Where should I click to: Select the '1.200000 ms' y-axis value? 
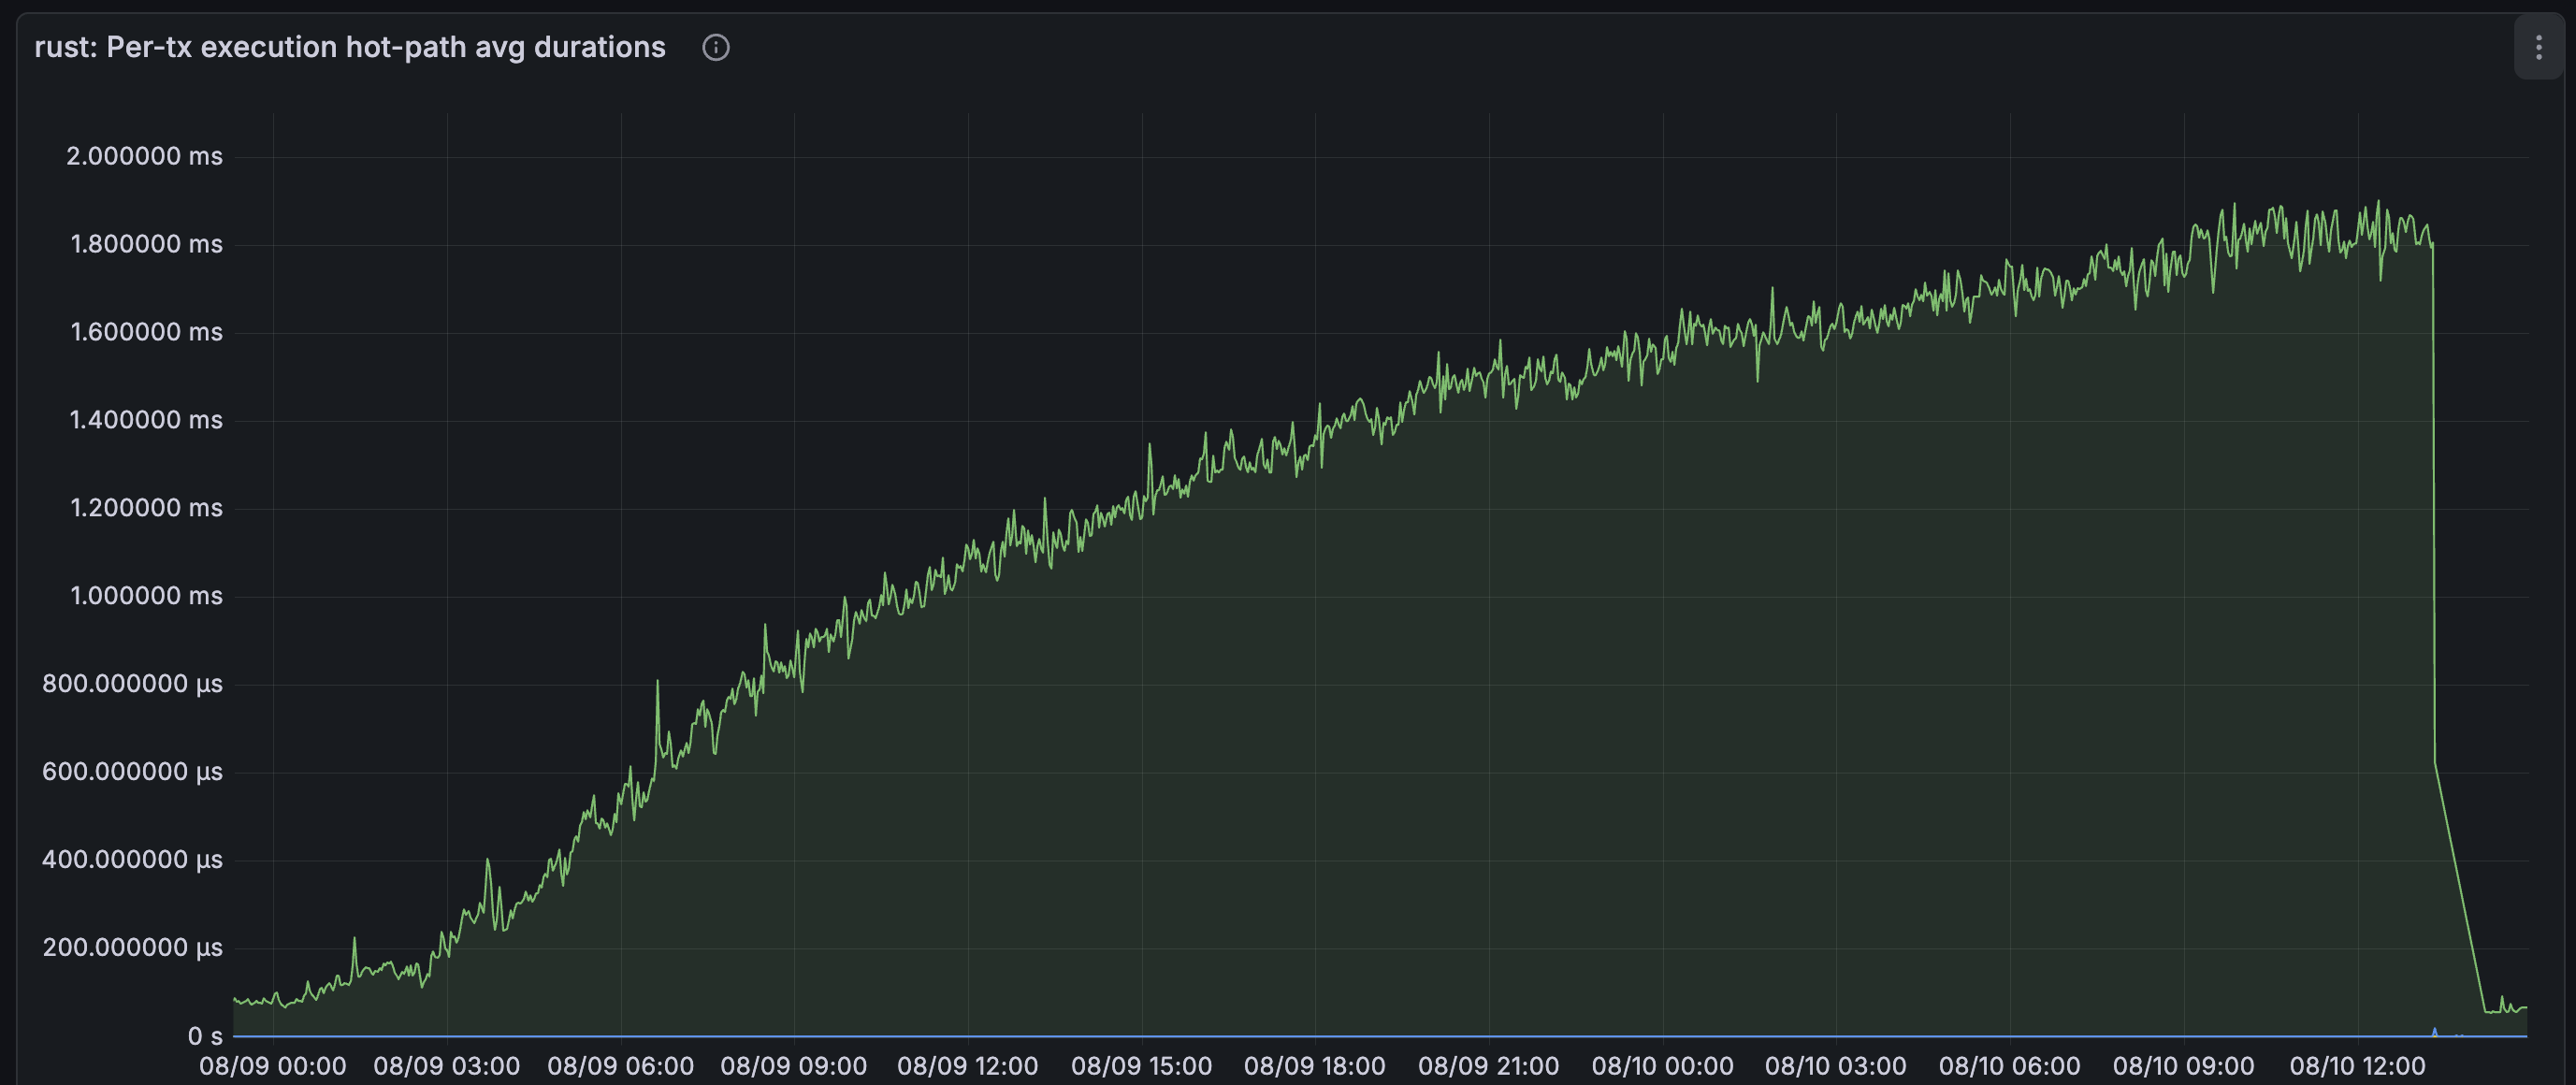[x=146, y=508]
